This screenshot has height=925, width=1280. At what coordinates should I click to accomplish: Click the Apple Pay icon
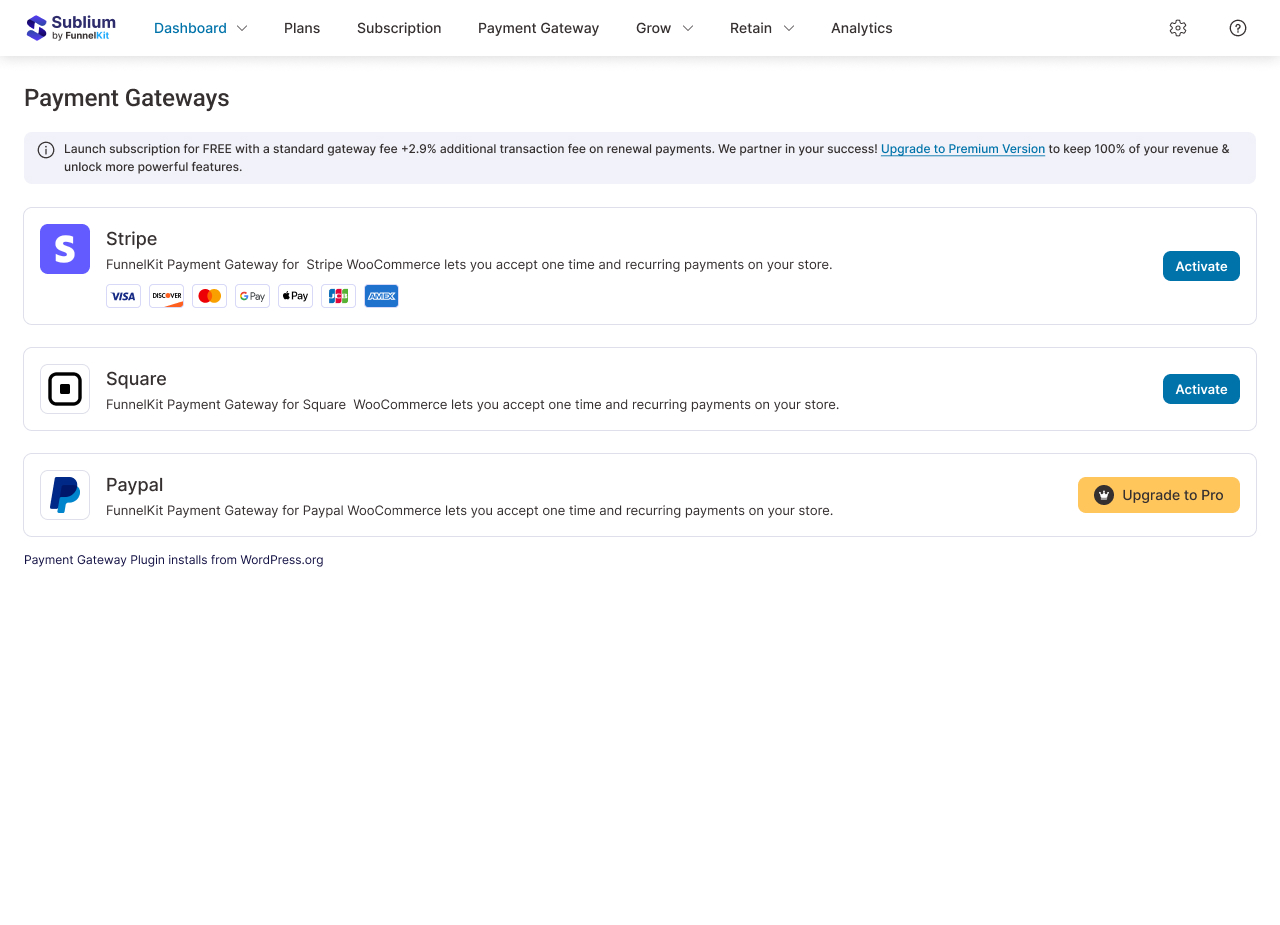(295, 296)
